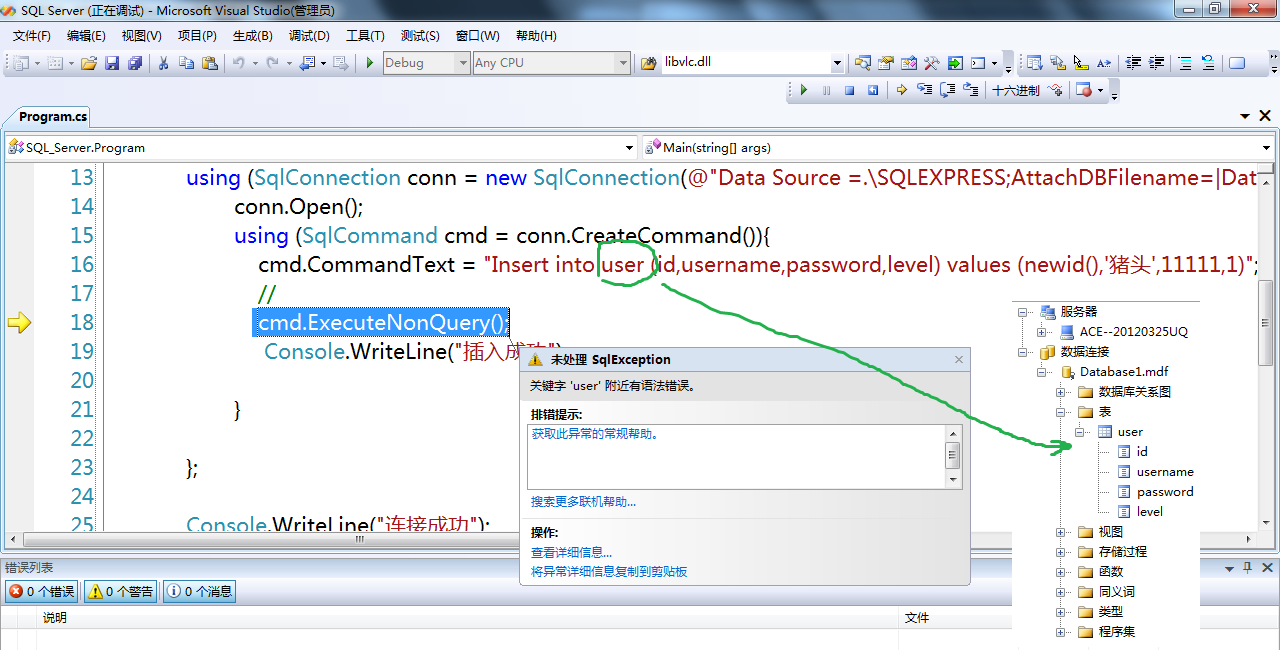1280x650 pixels.
Task: Open the 编辑(E) menu
Action: (86, 36)
